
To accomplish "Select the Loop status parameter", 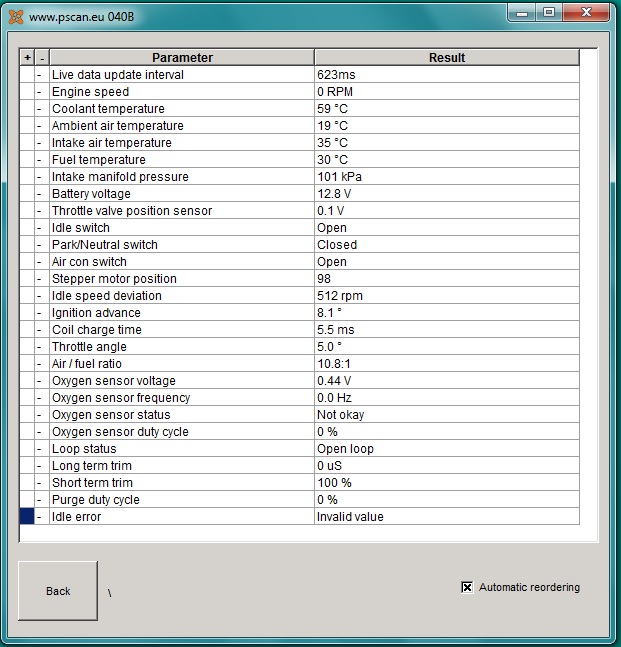I will click(x=182, y=449).
